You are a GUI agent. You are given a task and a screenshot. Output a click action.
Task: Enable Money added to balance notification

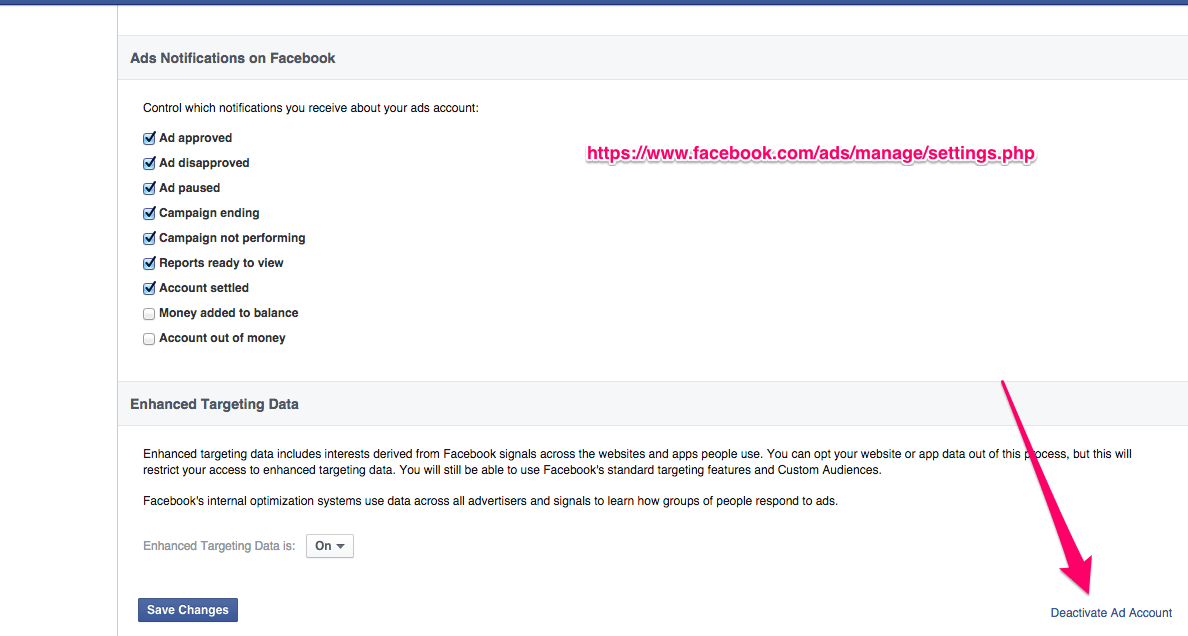pyautogui.click(x=149, y=314)
